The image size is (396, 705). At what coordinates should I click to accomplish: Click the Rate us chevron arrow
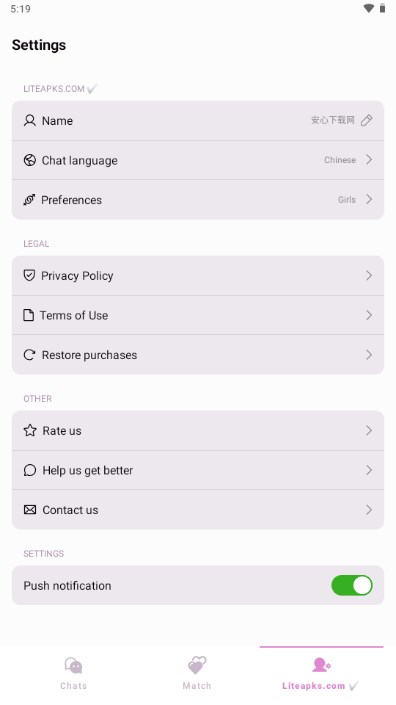369,430
